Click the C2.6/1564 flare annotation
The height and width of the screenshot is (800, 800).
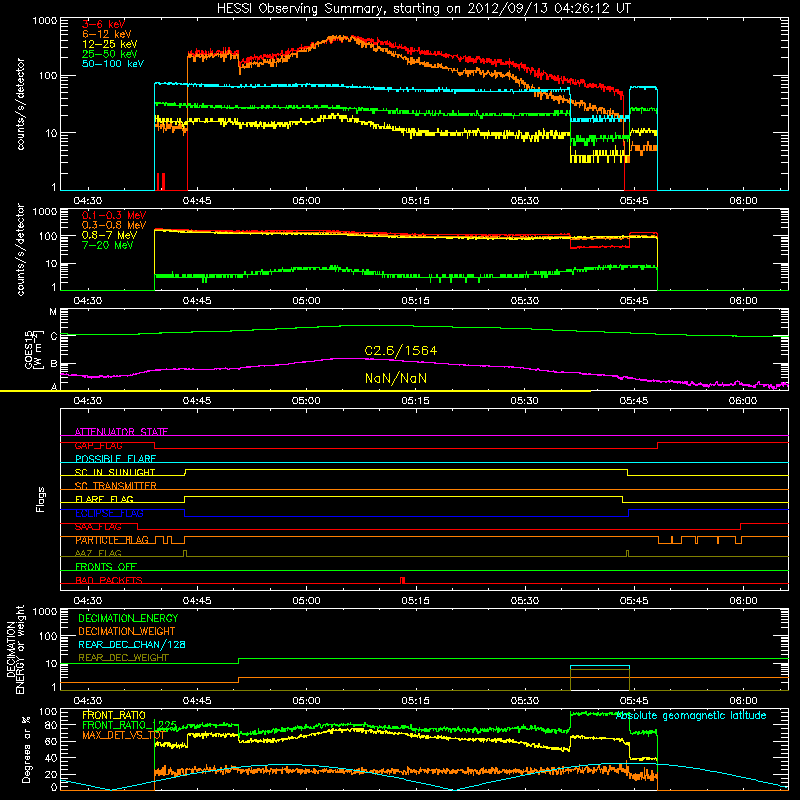point(401,351)
